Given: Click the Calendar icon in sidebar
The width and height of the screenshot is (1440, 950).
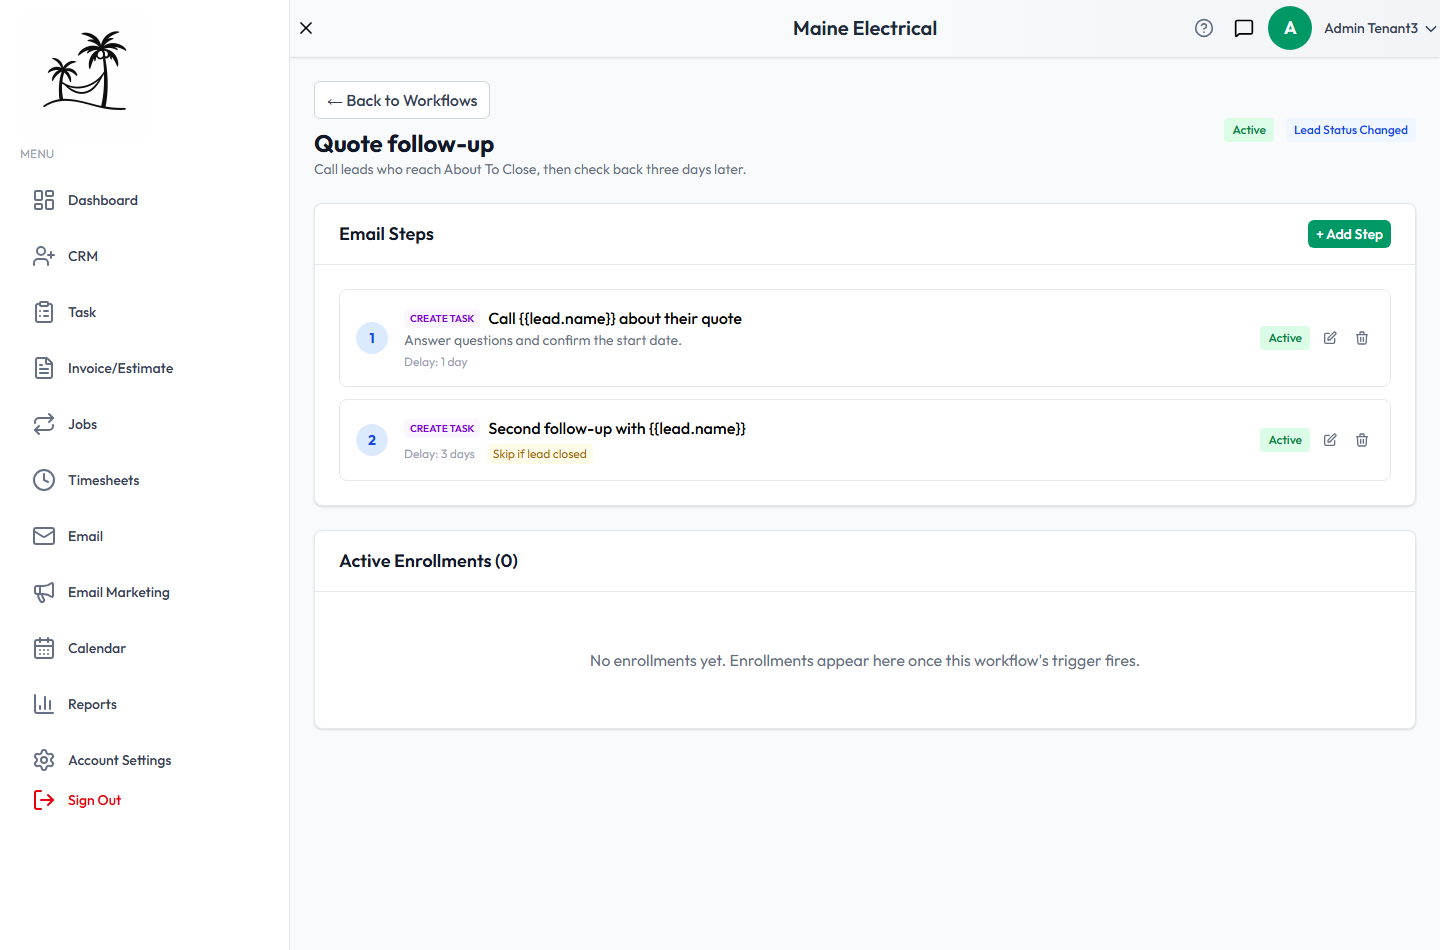Looking at the screenshot, I should [x=44, y=648].
